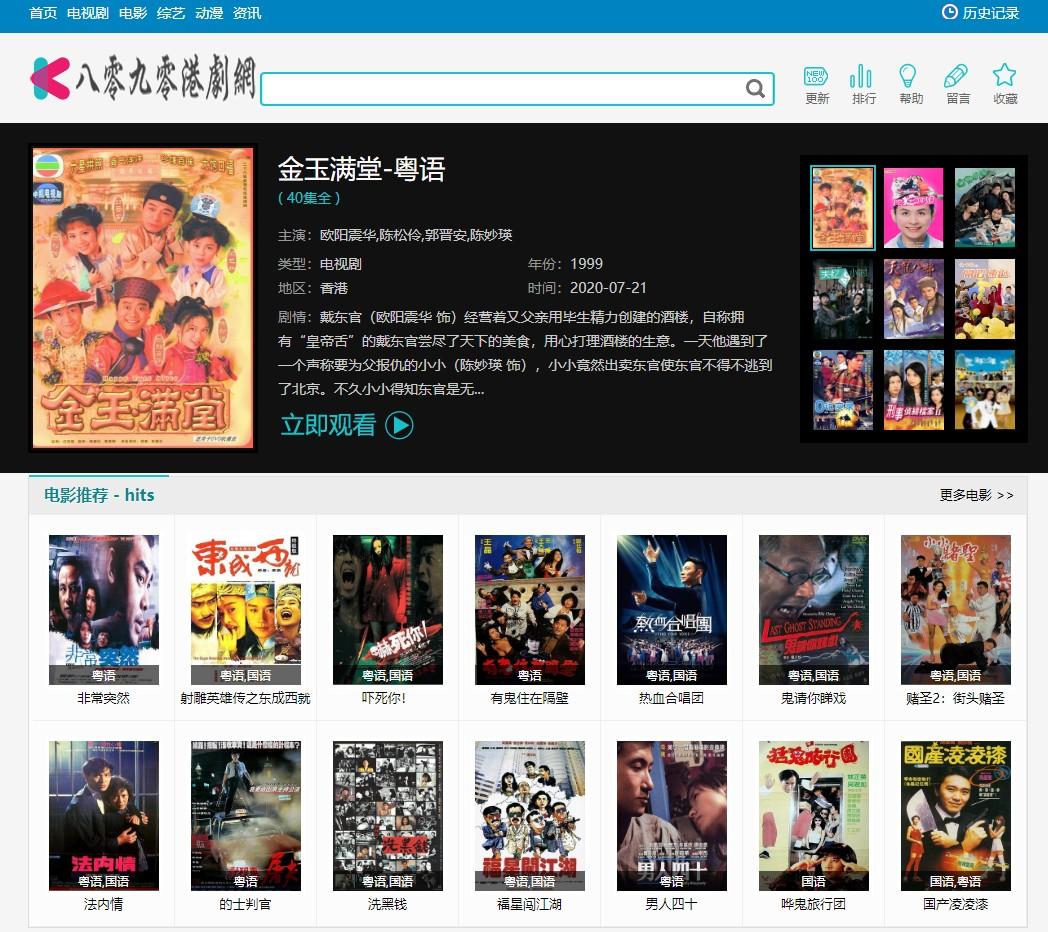
Task: Open the 排行 ranking chart icon
Action: click(863, 77)
